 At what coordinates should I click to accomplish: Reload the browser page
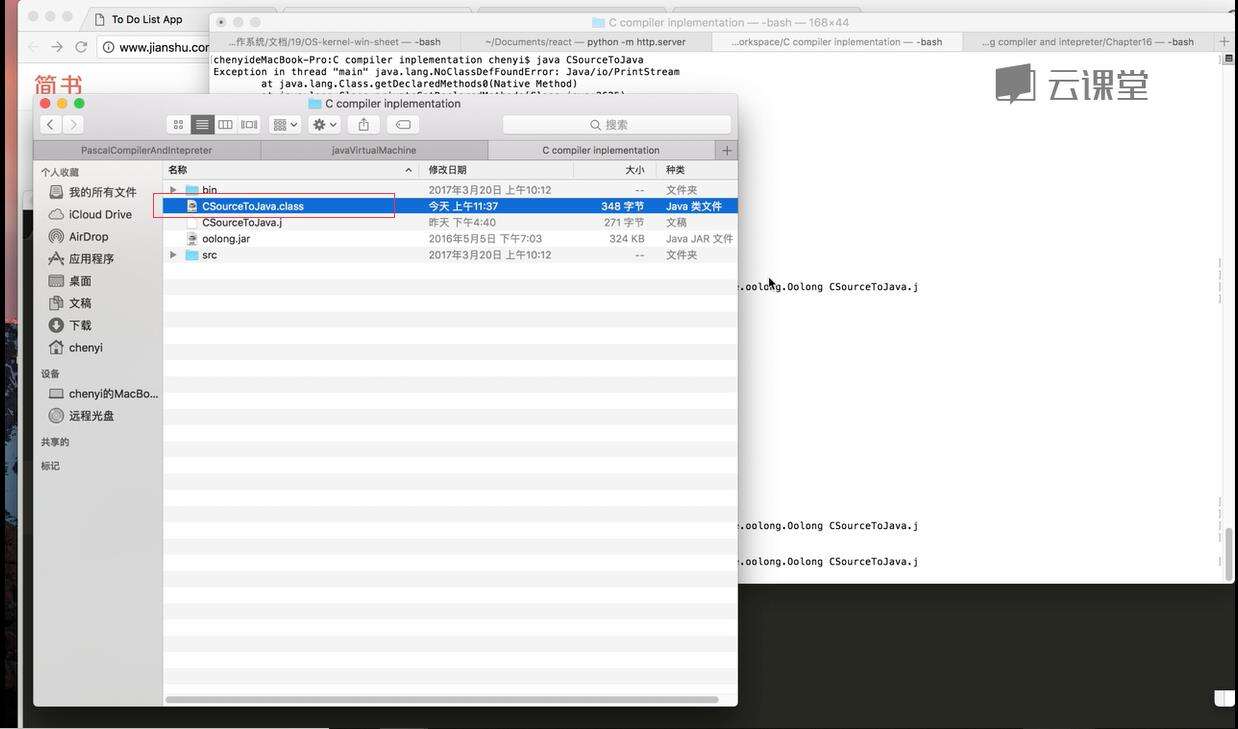[81, 47]
